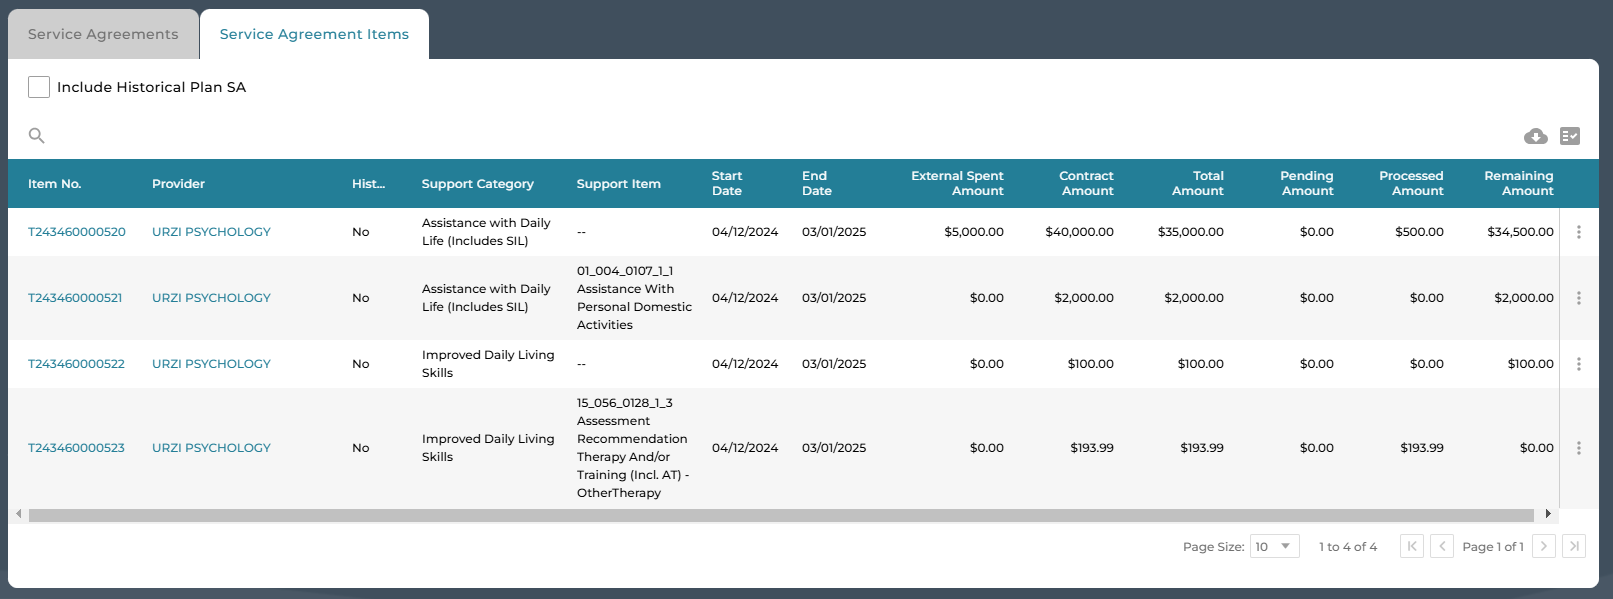
Task: Sort by Remaining Amount column header
Action: [1519, 183]
